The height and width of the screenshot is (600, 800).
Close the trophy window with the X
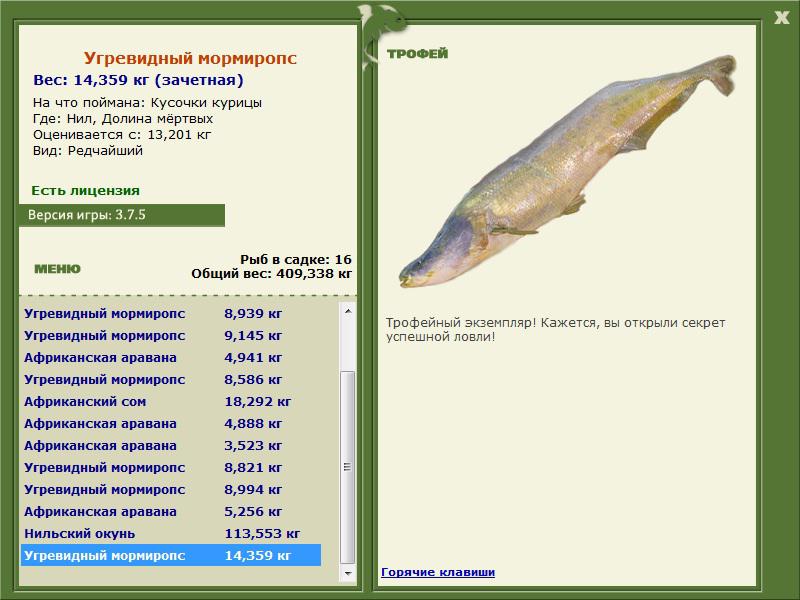tap(781, 18)
